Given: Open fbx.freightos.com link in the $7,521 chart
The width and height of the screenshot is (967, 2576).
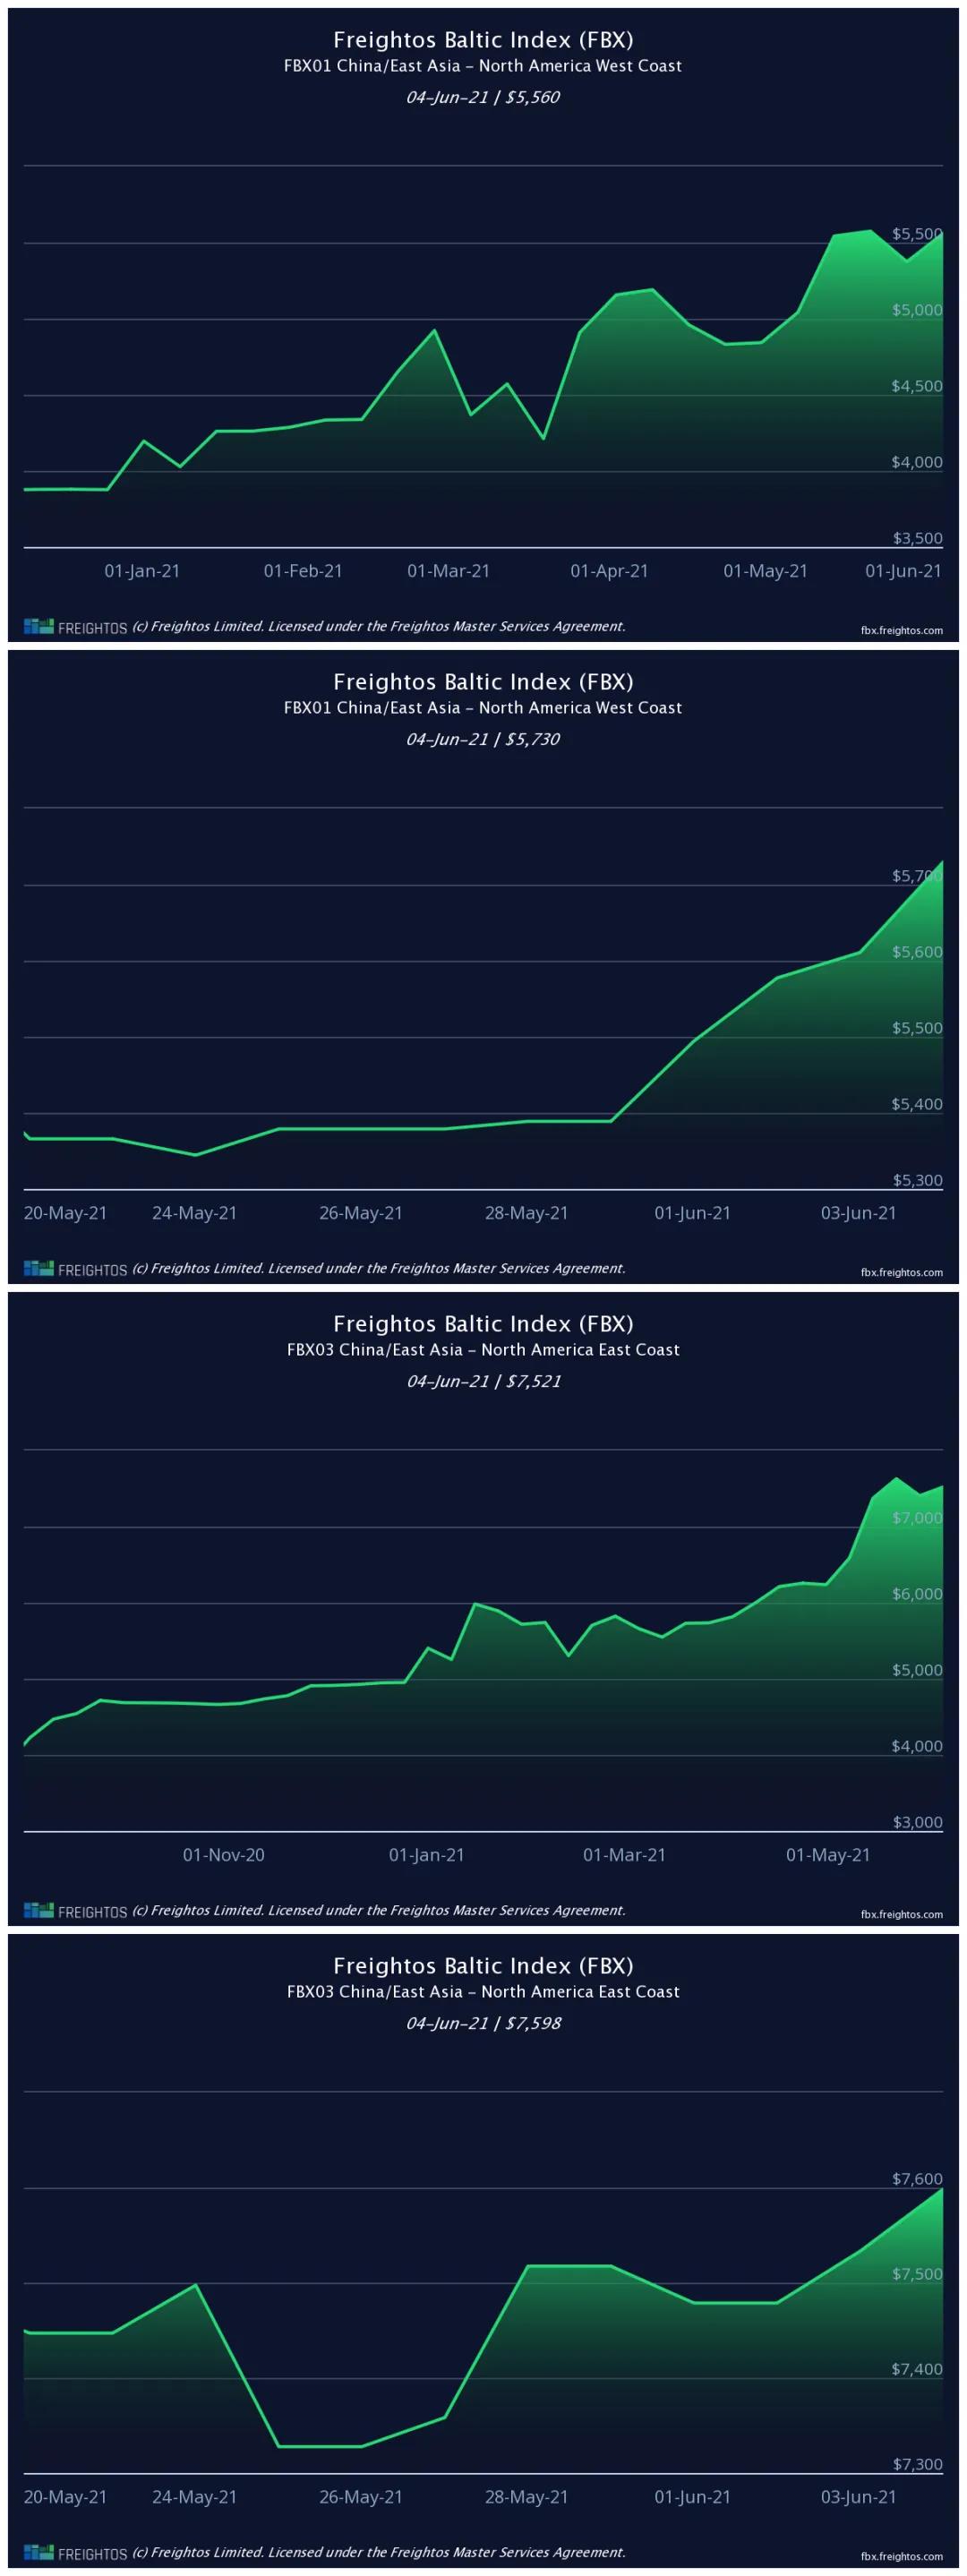Looking at the screenshot, I should coord(901,1914).
